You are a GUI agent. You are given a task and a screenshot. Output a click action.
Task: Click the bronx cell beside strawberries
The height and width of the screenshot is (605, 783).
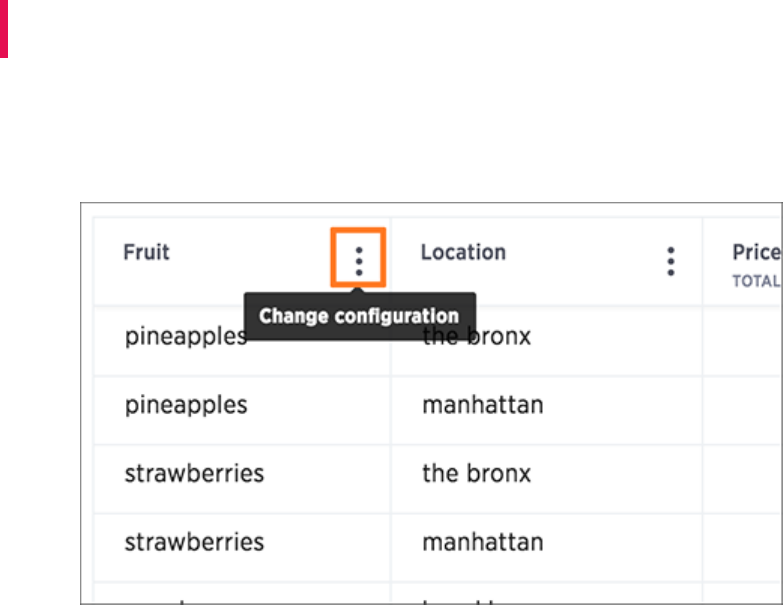point(476,473)
